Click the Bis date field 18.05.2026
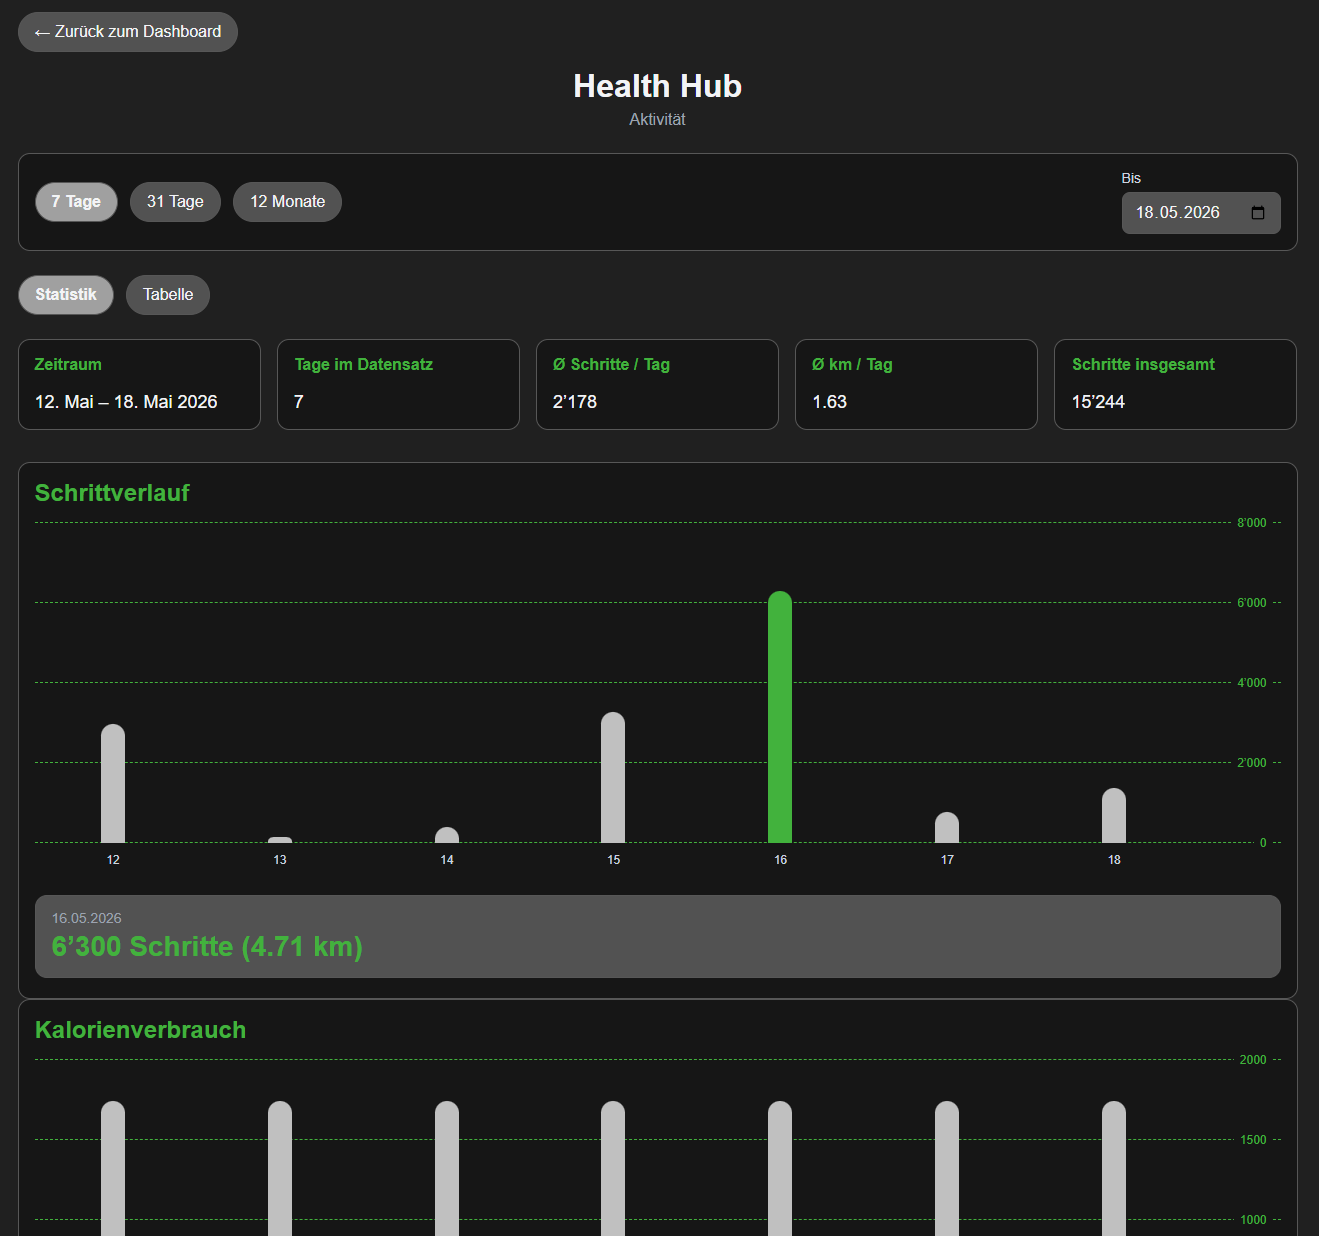 (x=1201, y=213)
